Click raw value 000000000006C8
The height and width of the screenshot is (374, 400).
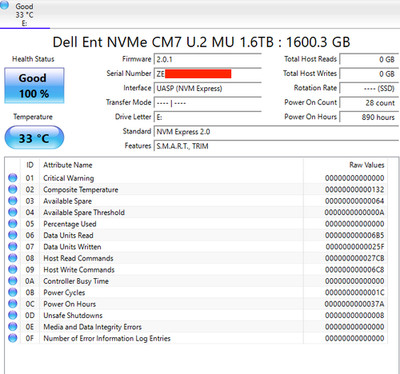coord(355,270)
